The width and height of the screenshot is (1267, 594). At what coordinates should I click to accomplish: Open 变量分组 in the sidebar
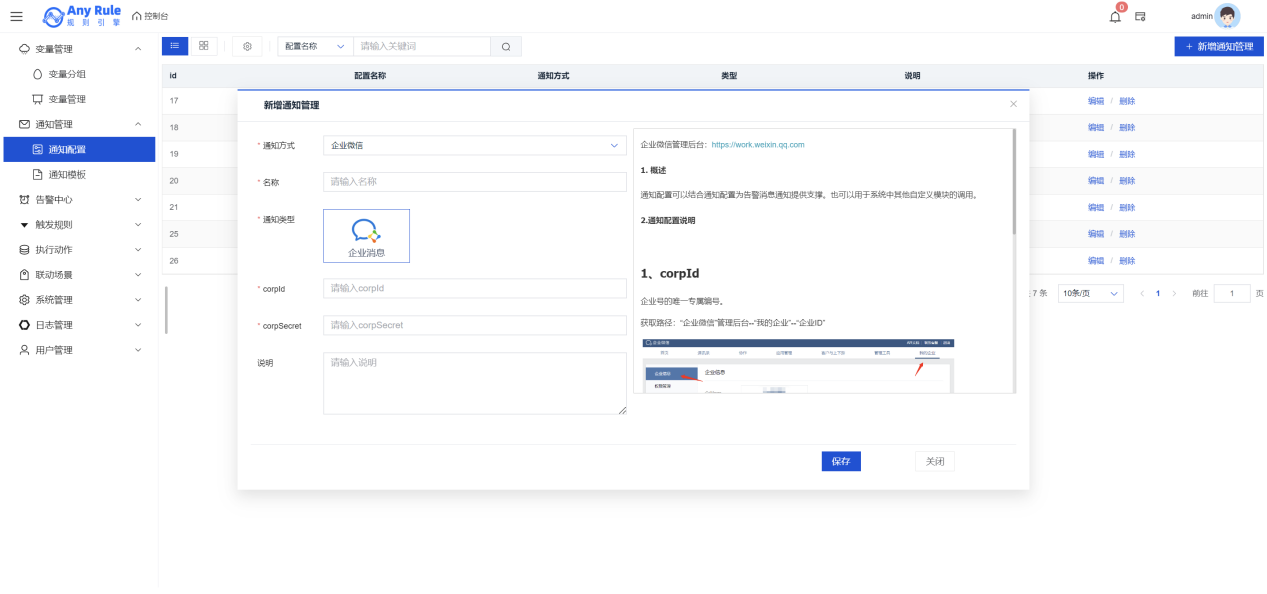click(67, 74)
